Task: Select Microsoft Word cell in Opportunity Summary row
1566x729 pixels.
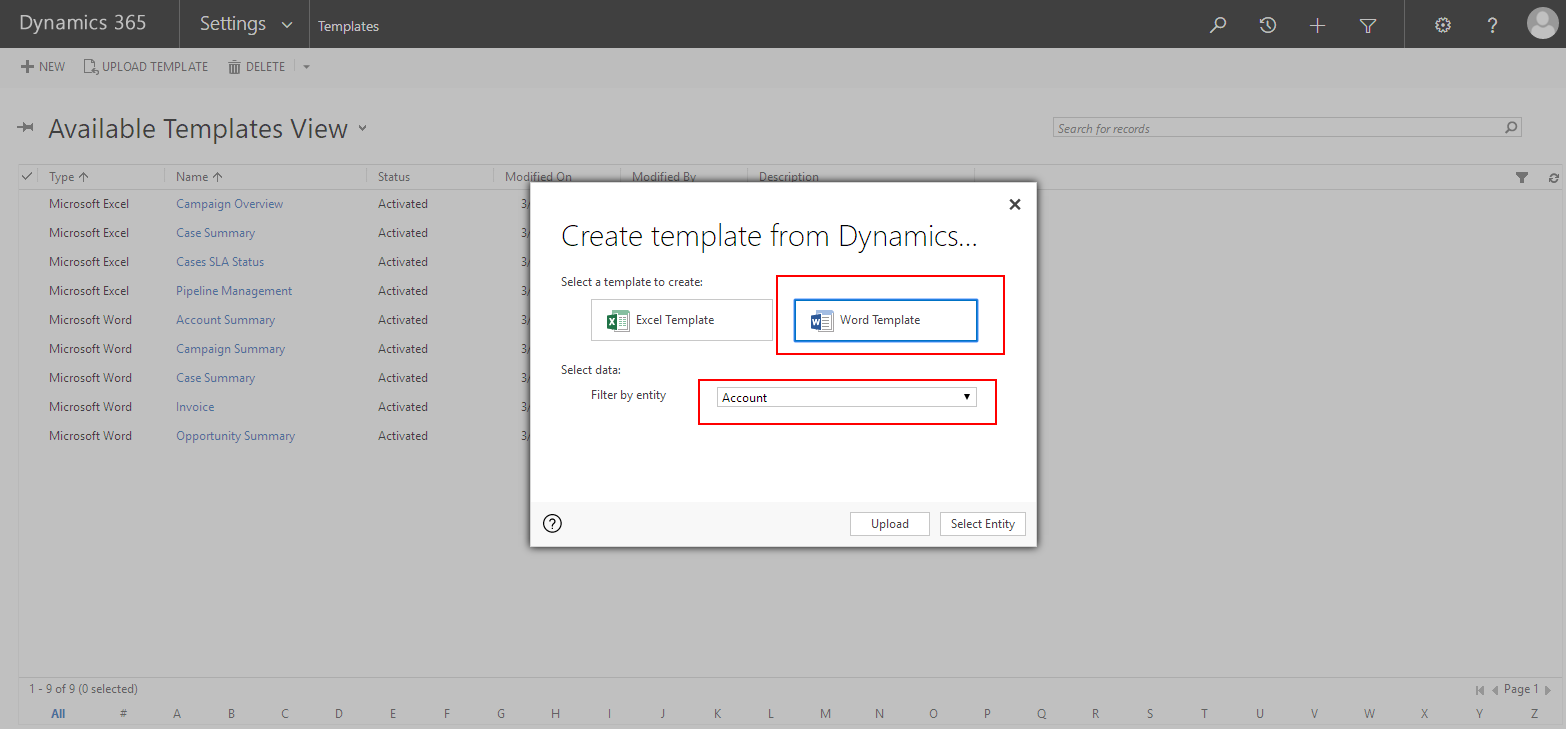Action: click(x=90, y=436)
